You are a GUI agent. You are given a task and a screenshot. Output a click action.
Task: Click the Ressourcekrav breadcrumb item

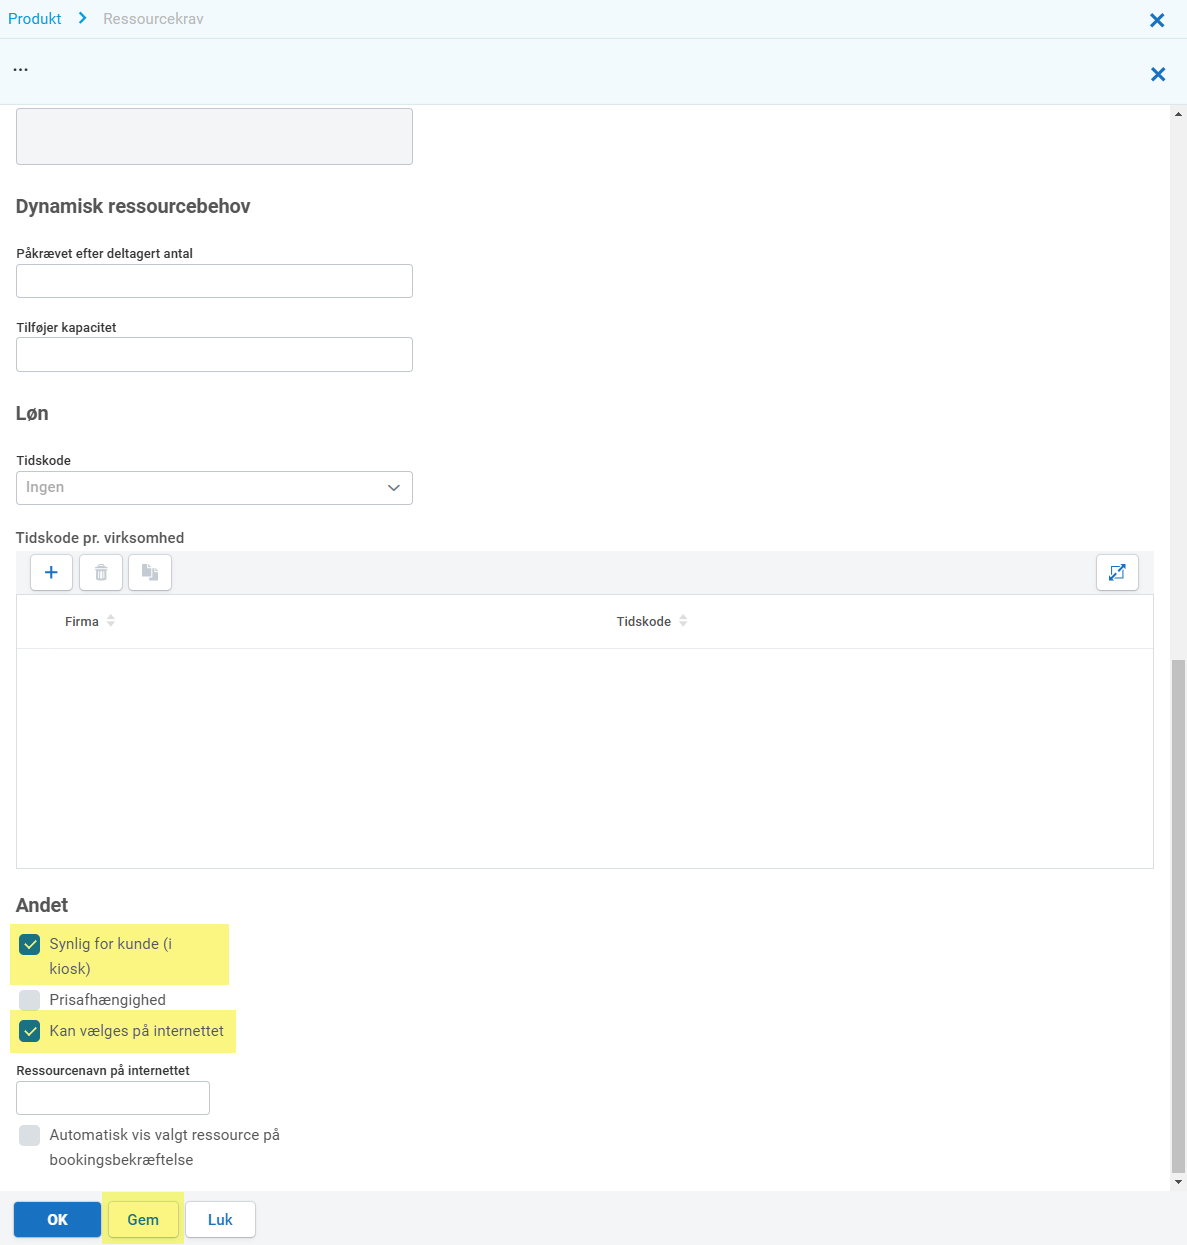point(153,19)
